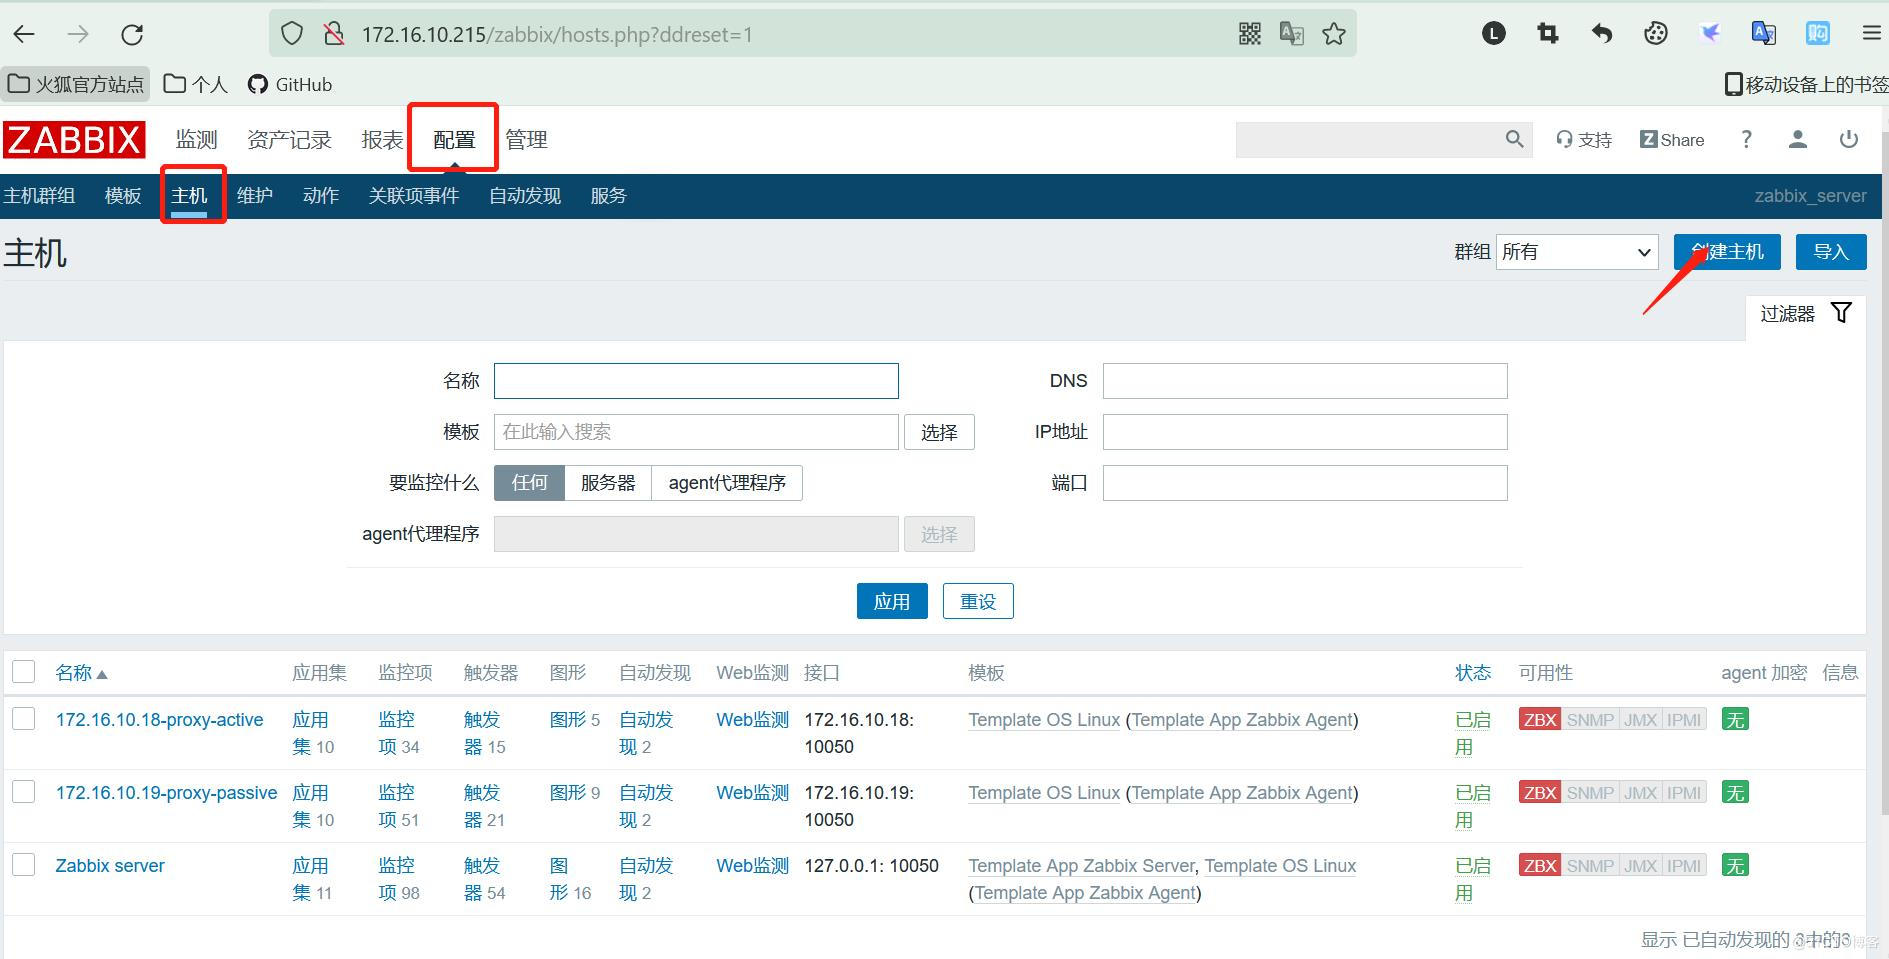Click into the IP地址 filter field
This screenshot has height=959, width=1889.
pyautogui.click(x=1305, y=432)
